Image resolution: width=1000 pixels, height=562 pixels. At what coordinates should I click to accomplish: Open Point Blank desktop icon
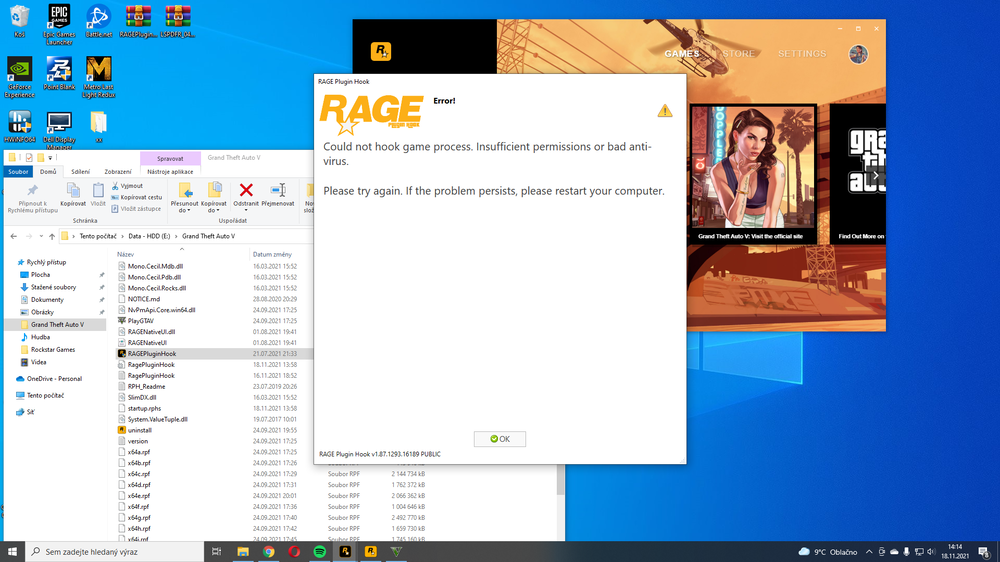coord(59,73)
